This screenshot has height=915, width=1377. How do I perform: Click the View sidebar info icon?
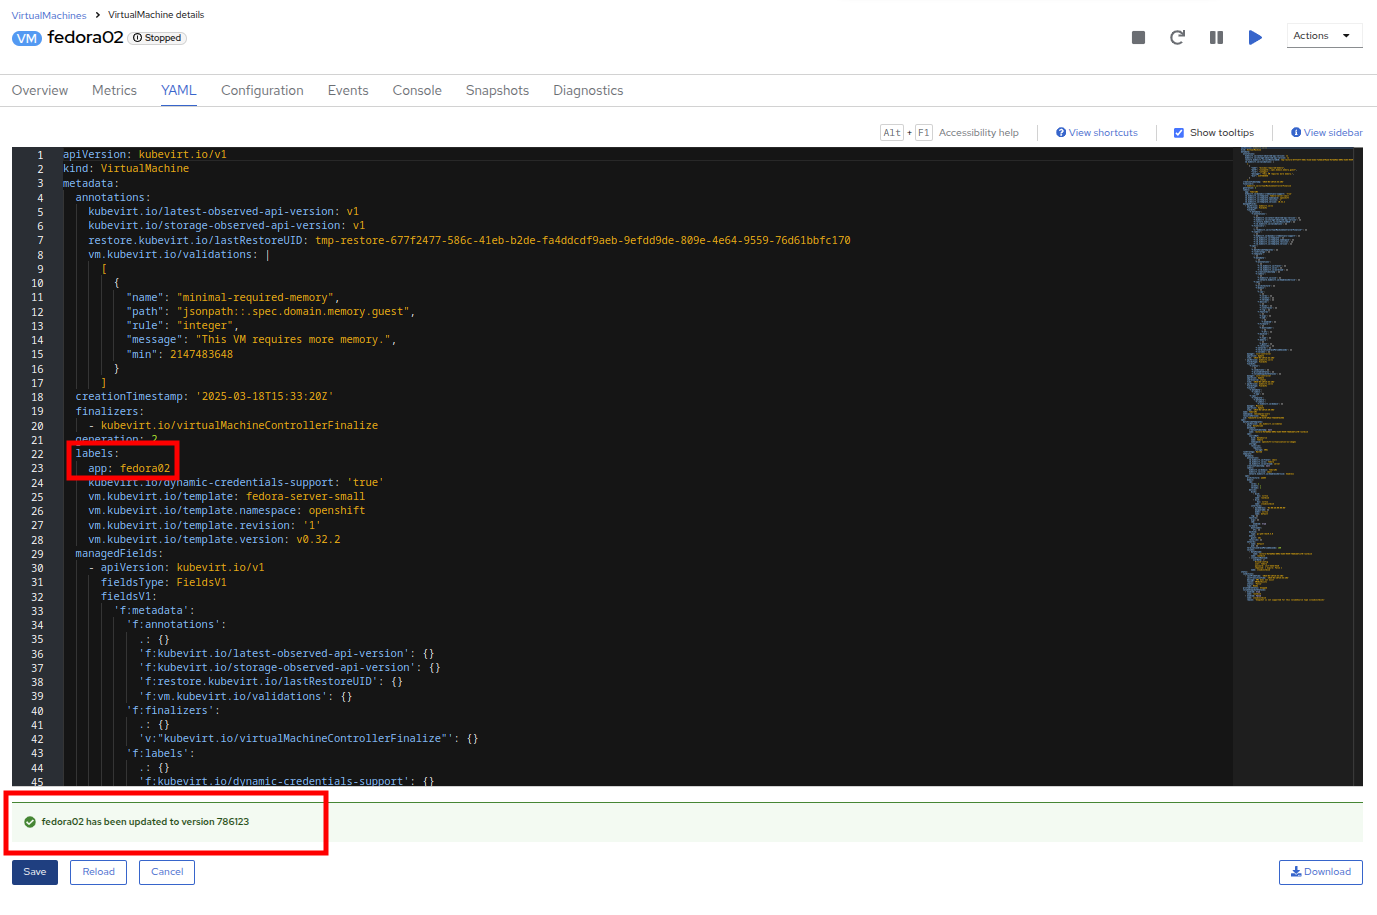[x=1296, y=133]
